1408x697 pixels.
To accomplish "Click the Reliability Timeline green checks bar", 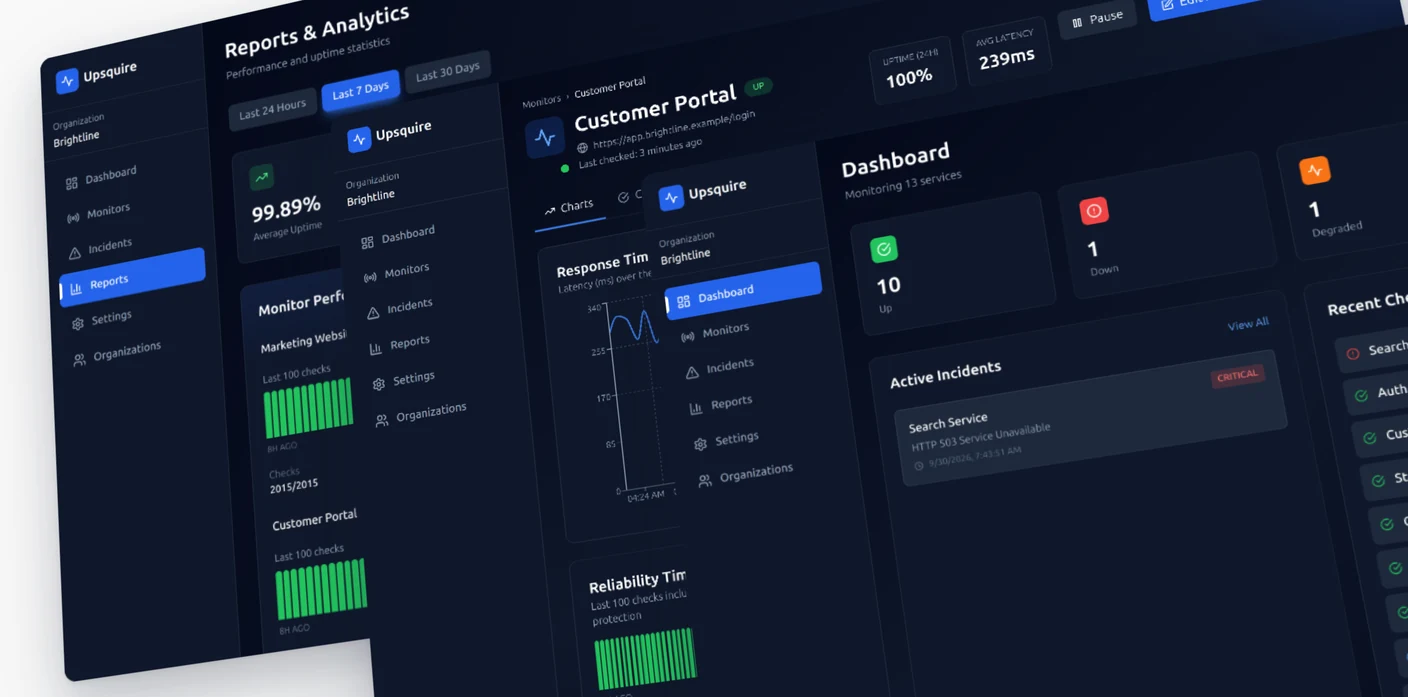I will pos(646,658).
